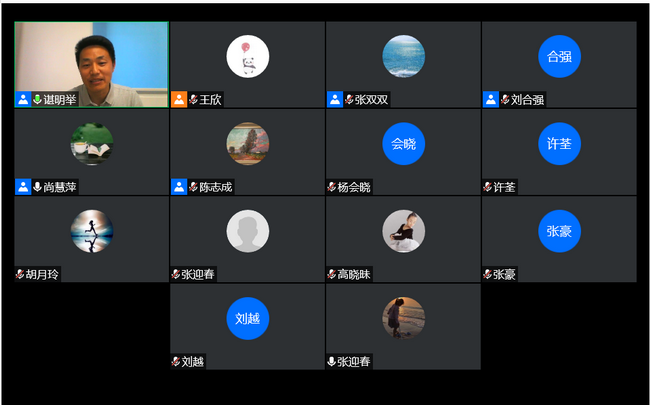Click the blue person icon beside 陈志成
This screenshot has width=650, height=405.
point(179,187)
